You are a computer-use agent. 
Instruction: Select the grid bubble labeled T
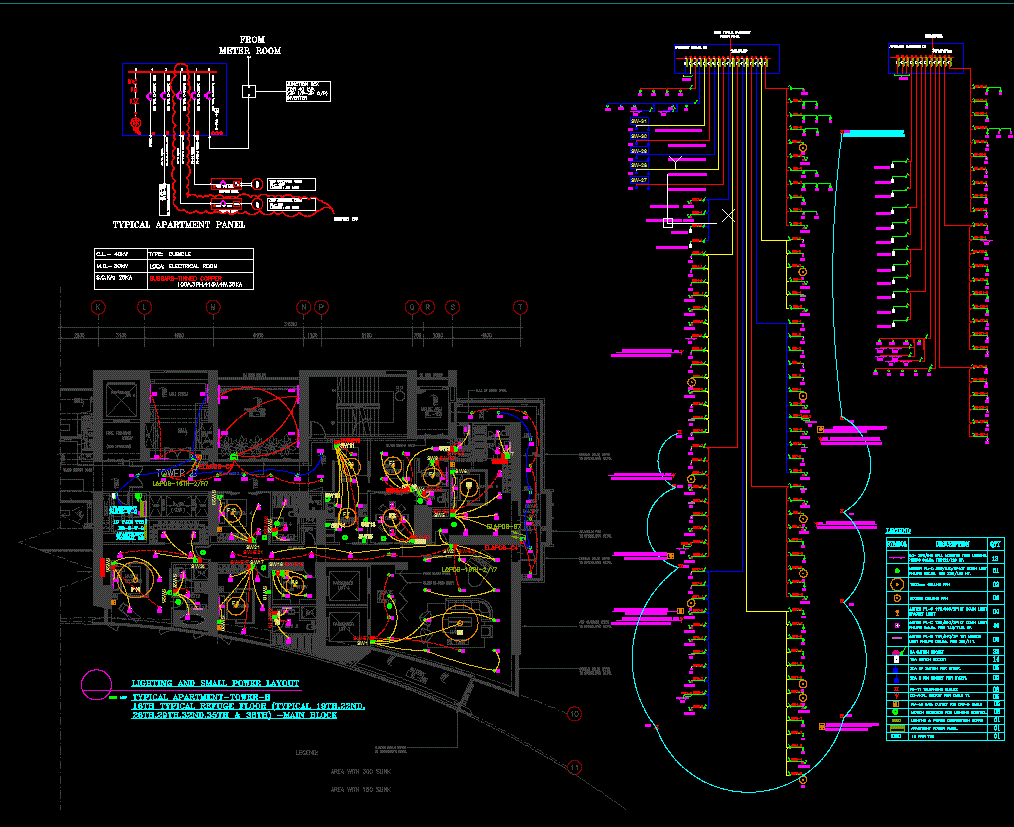(x=520, y=307)
